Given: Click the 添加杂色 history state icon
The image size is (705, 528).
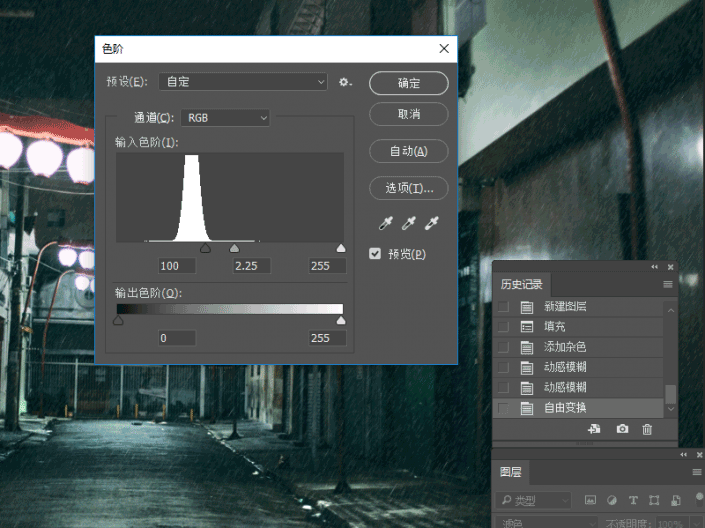Looking at the screenshot, I should point(527,347).
